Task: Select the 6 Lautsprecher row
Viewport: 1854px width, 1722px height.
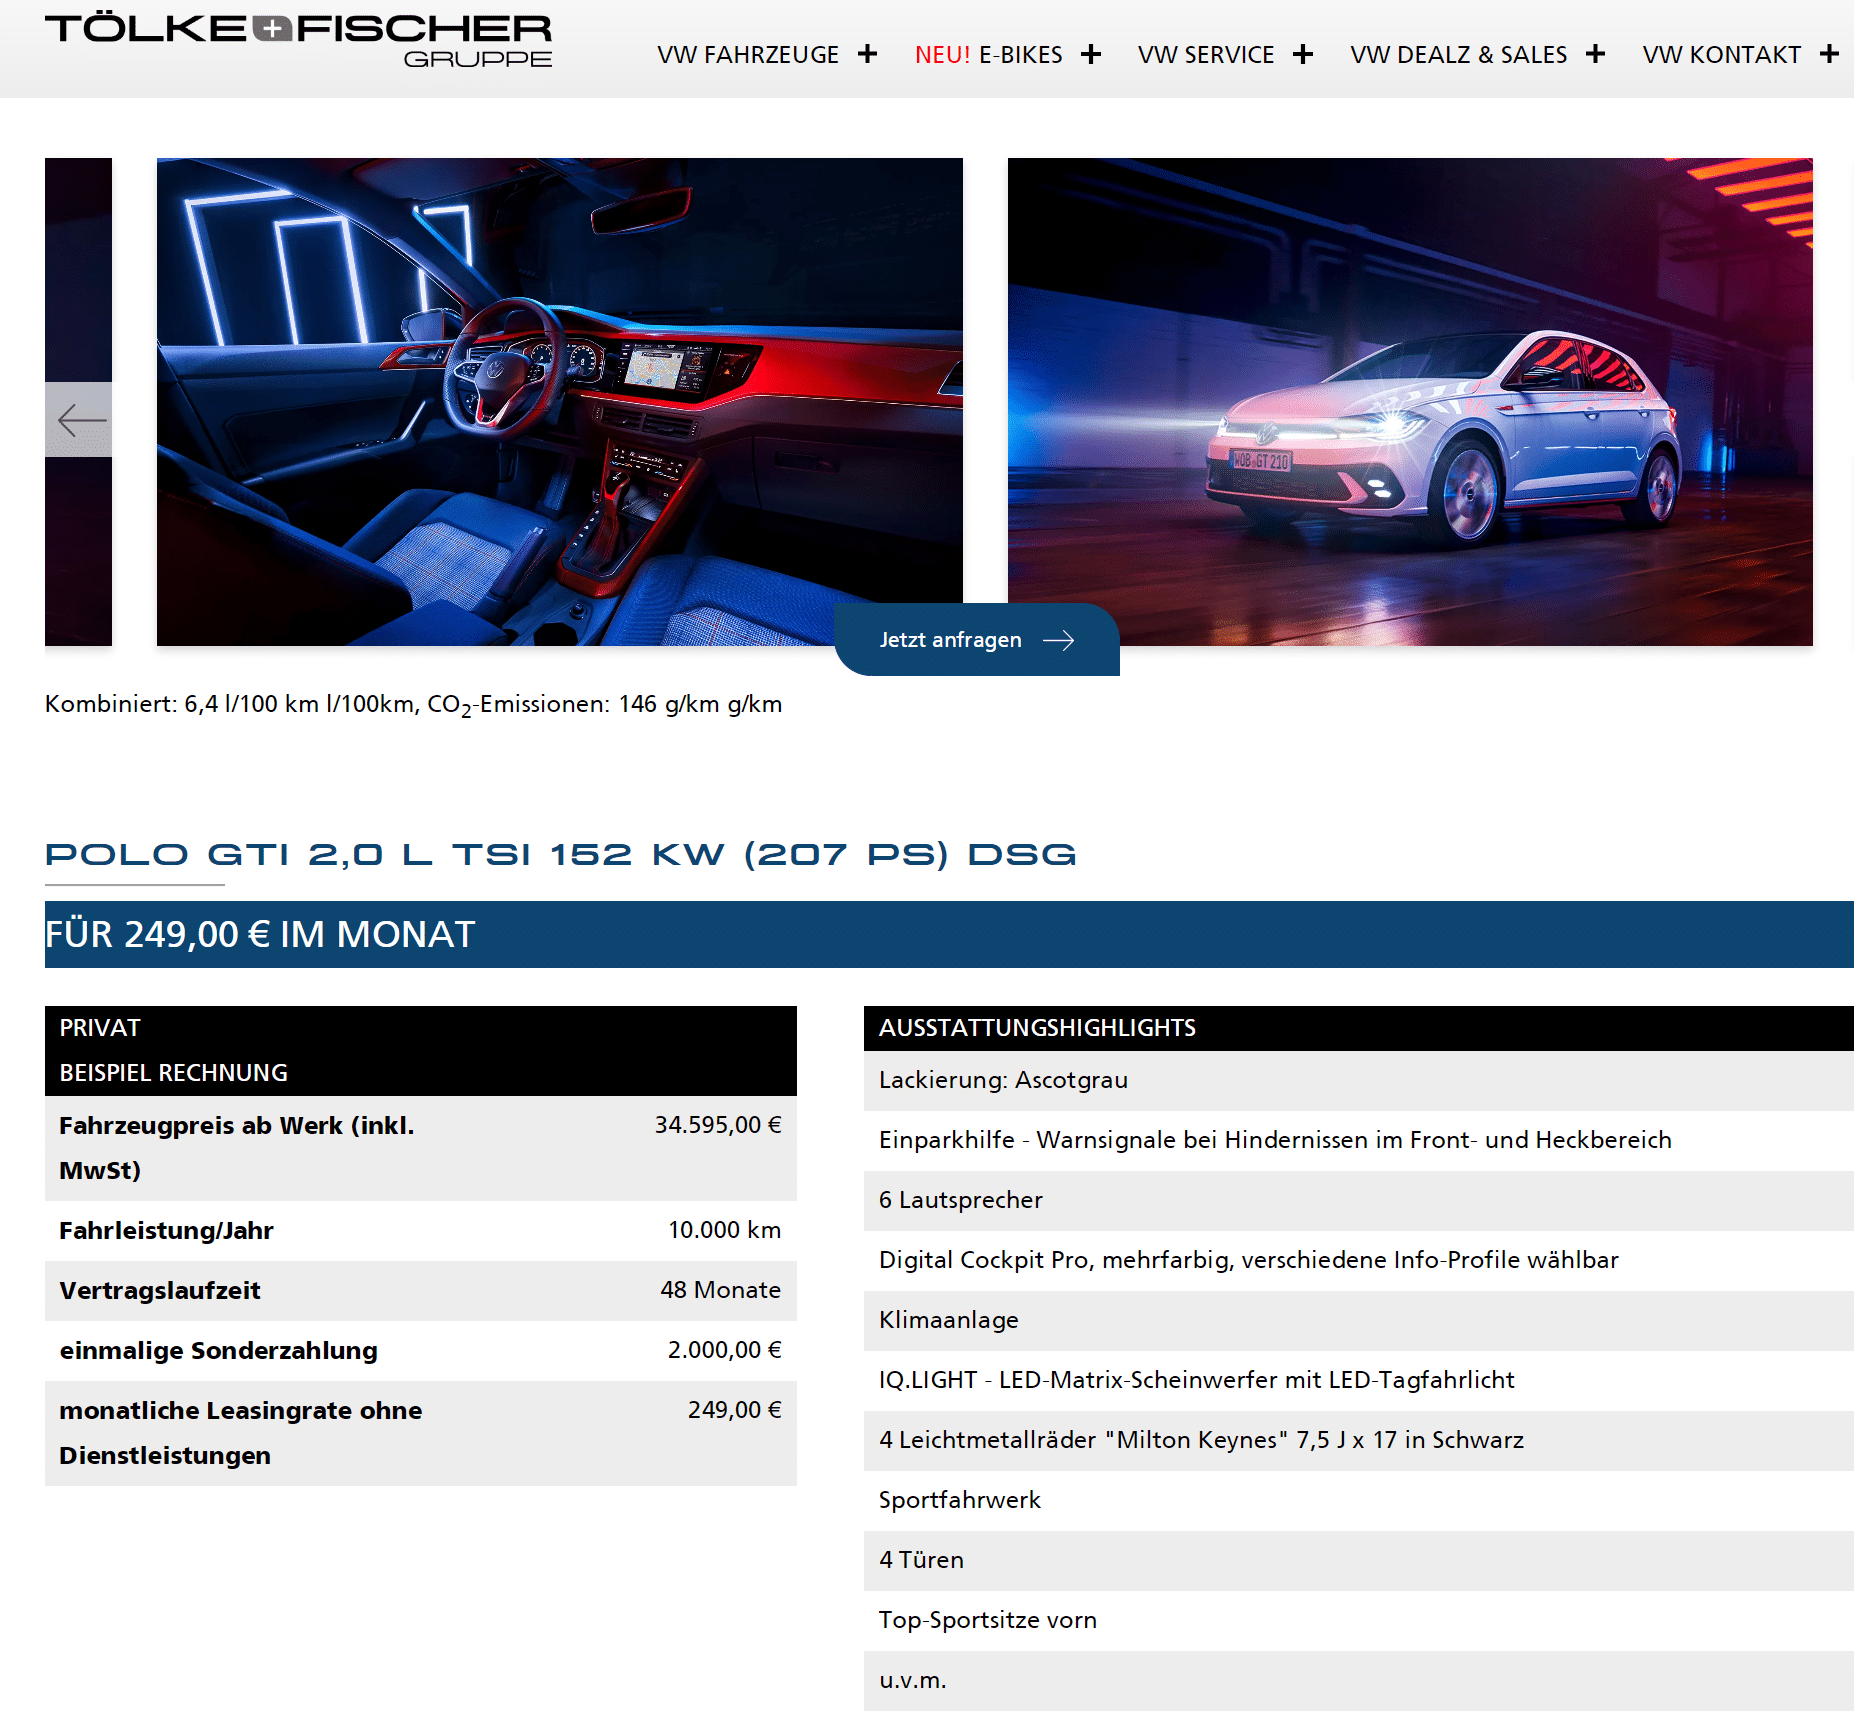Action: pyautogui.click(x=1359, y=1201)
